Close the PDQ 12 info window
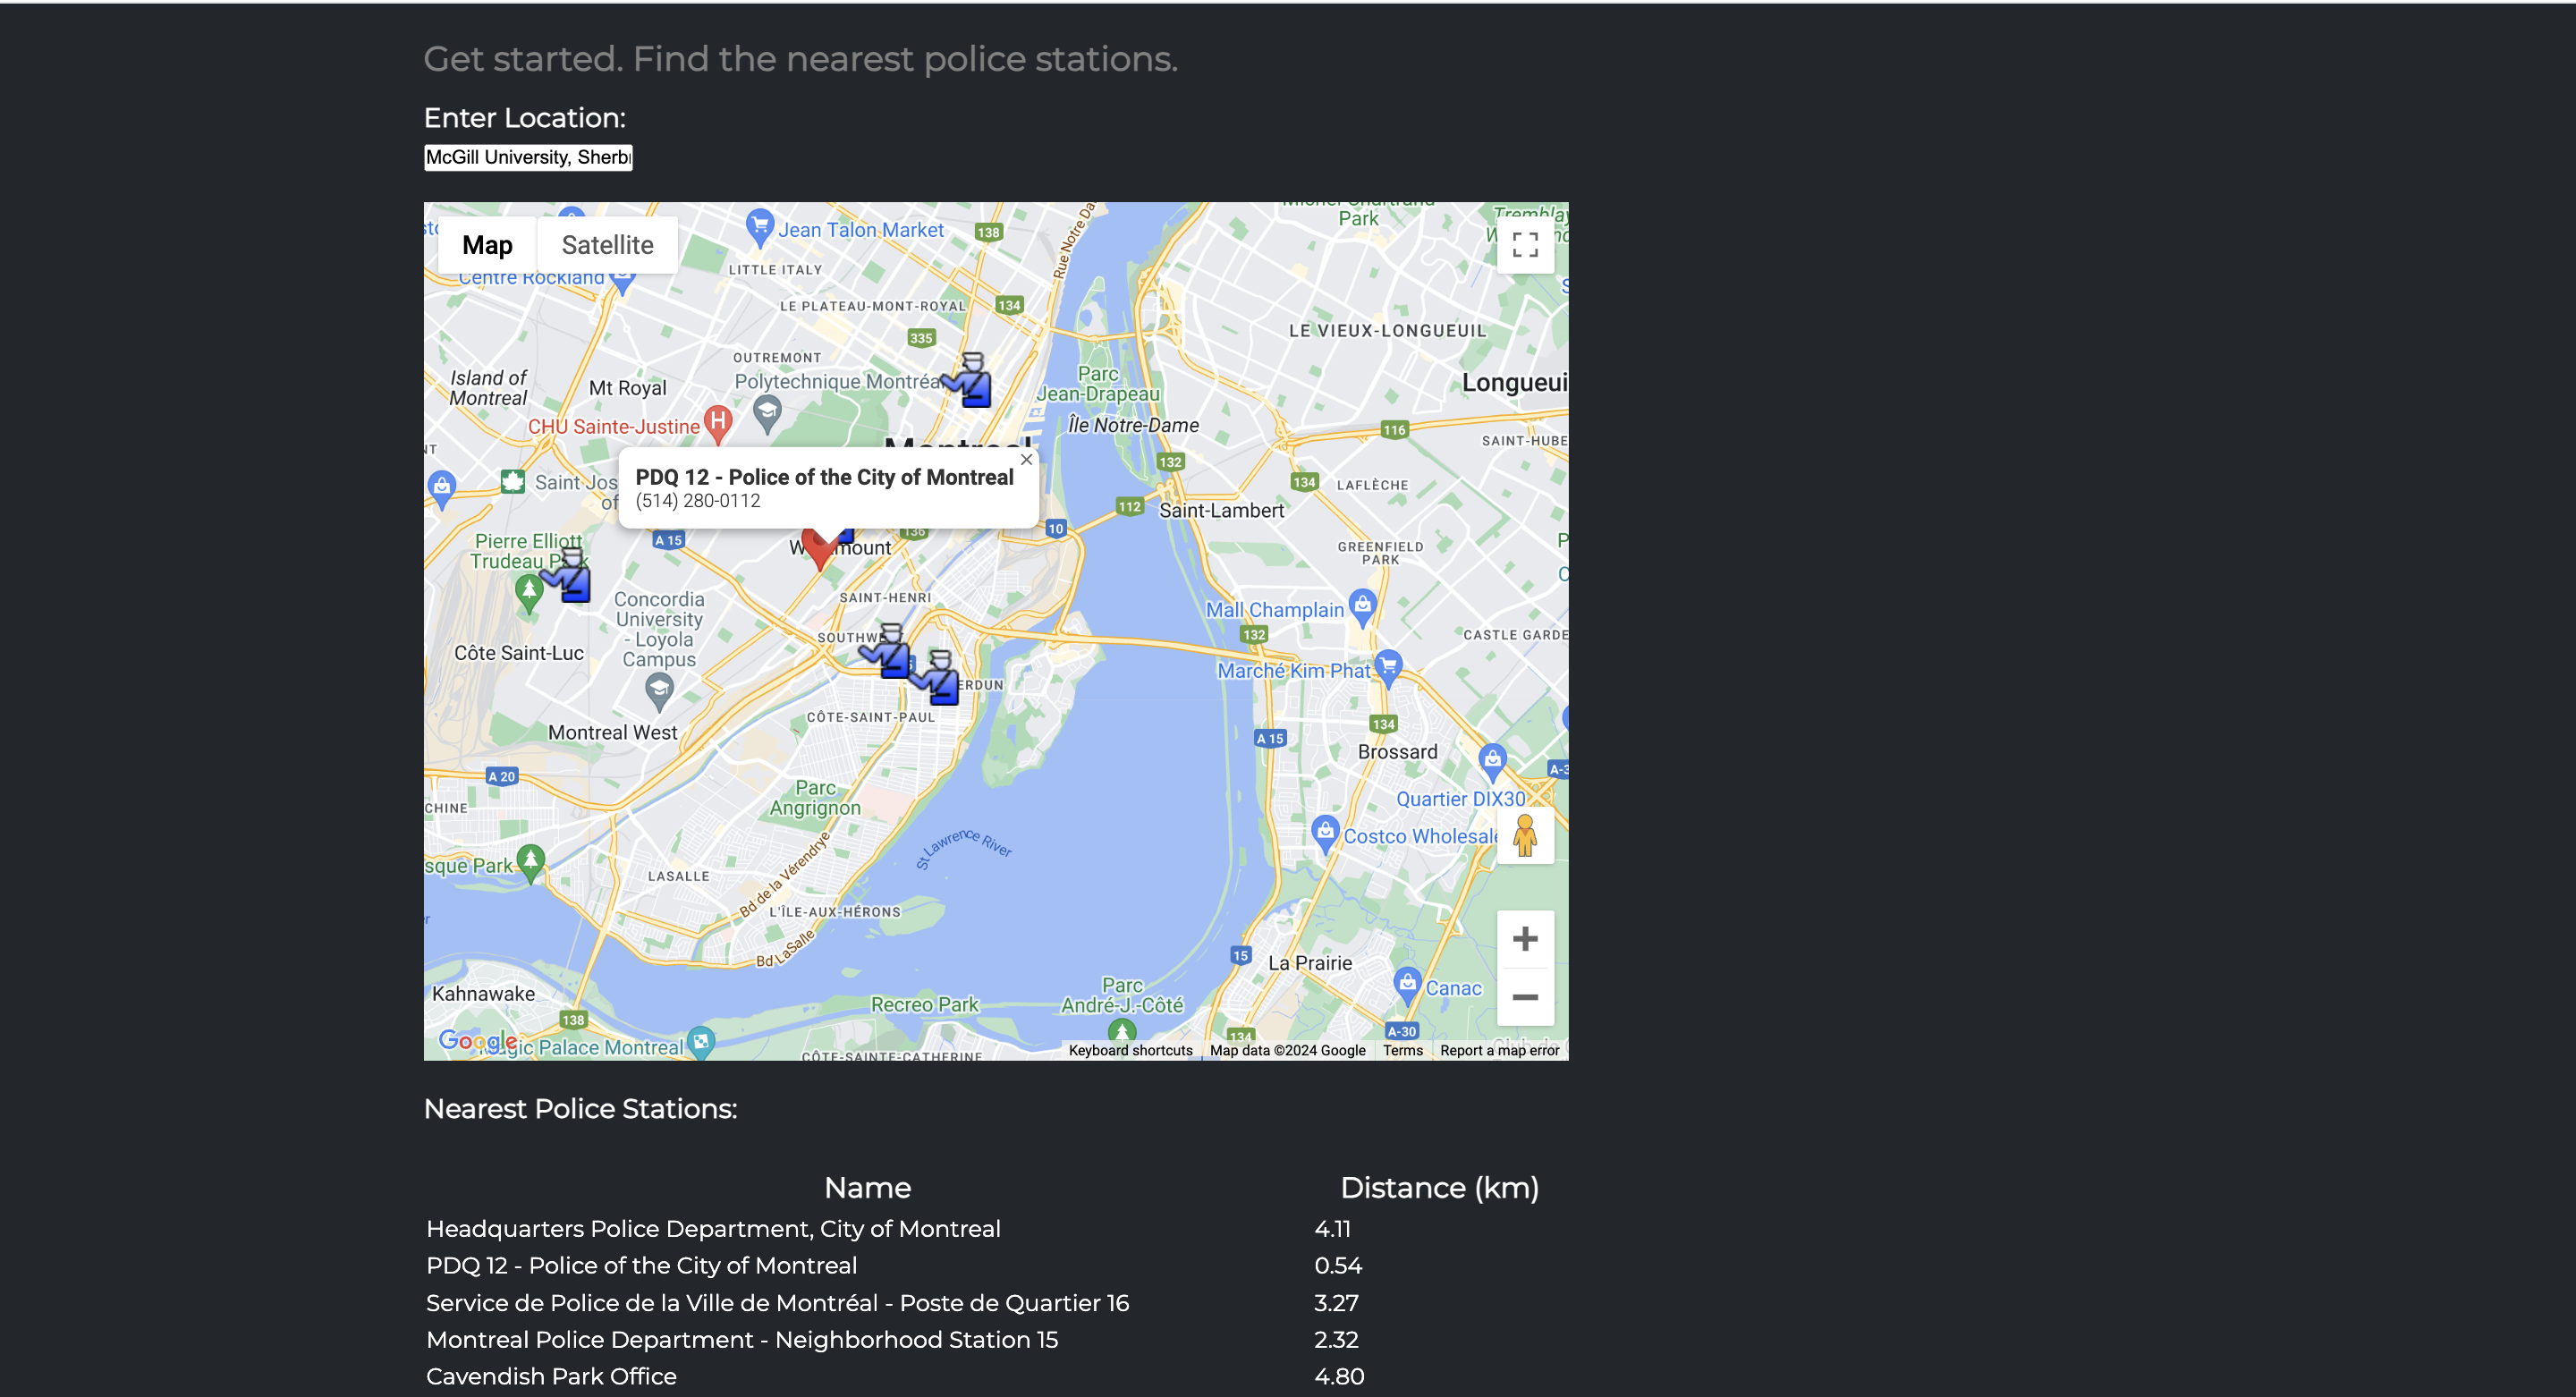Image resolution: width=2576 pixels, height=1397 pixels. click(x=1026, y=460)
